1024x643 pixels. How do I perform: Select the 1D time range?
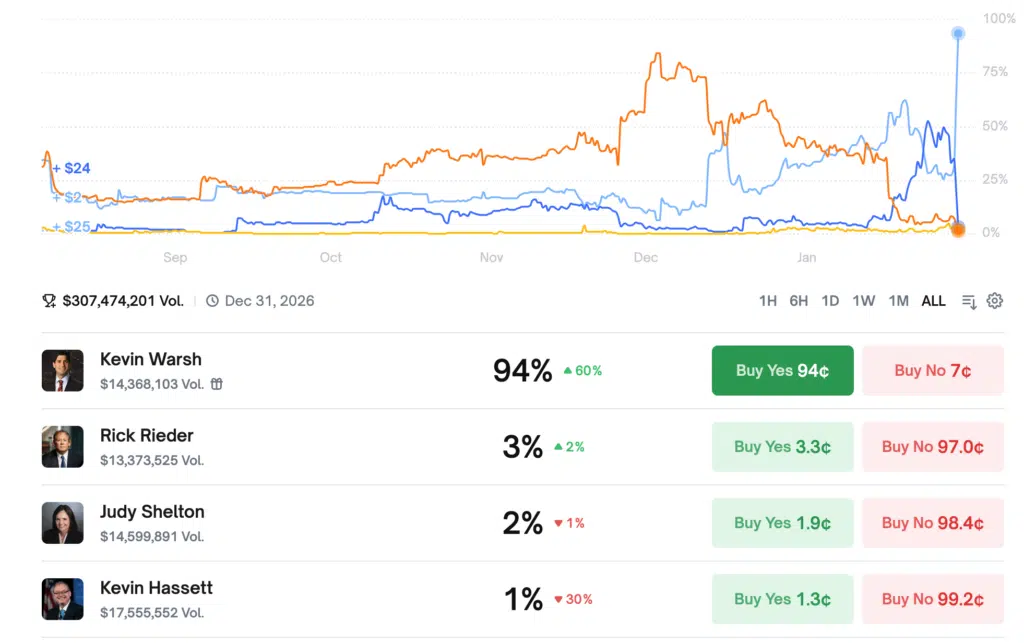pos(830,301)
